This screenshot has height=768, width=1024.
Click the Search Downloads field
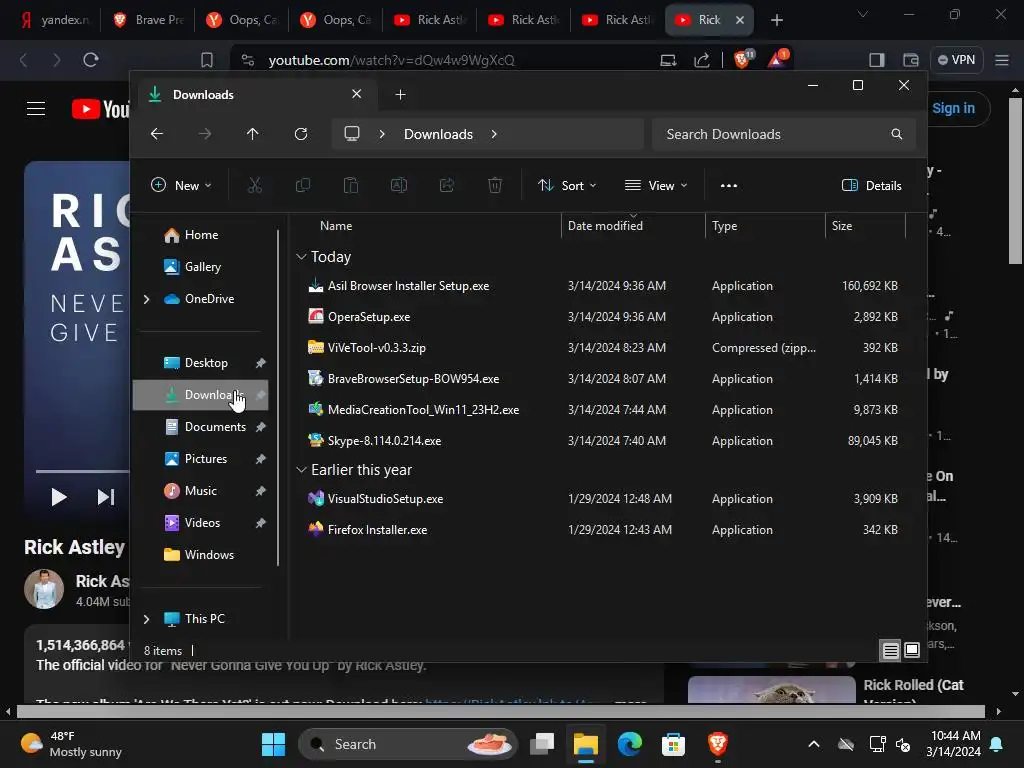[784, 134]
